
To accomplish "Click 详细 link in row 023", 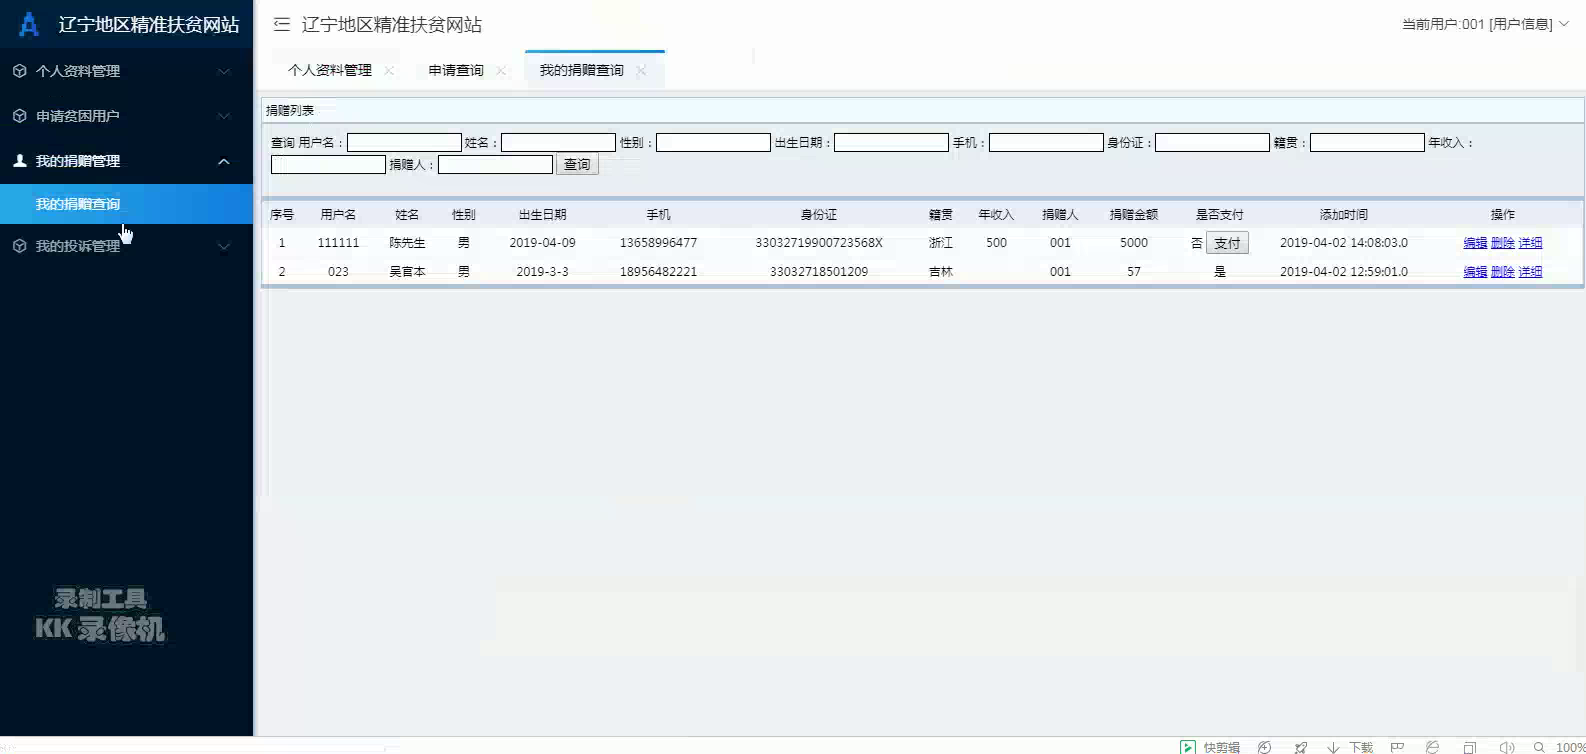I will [1530, 272].
